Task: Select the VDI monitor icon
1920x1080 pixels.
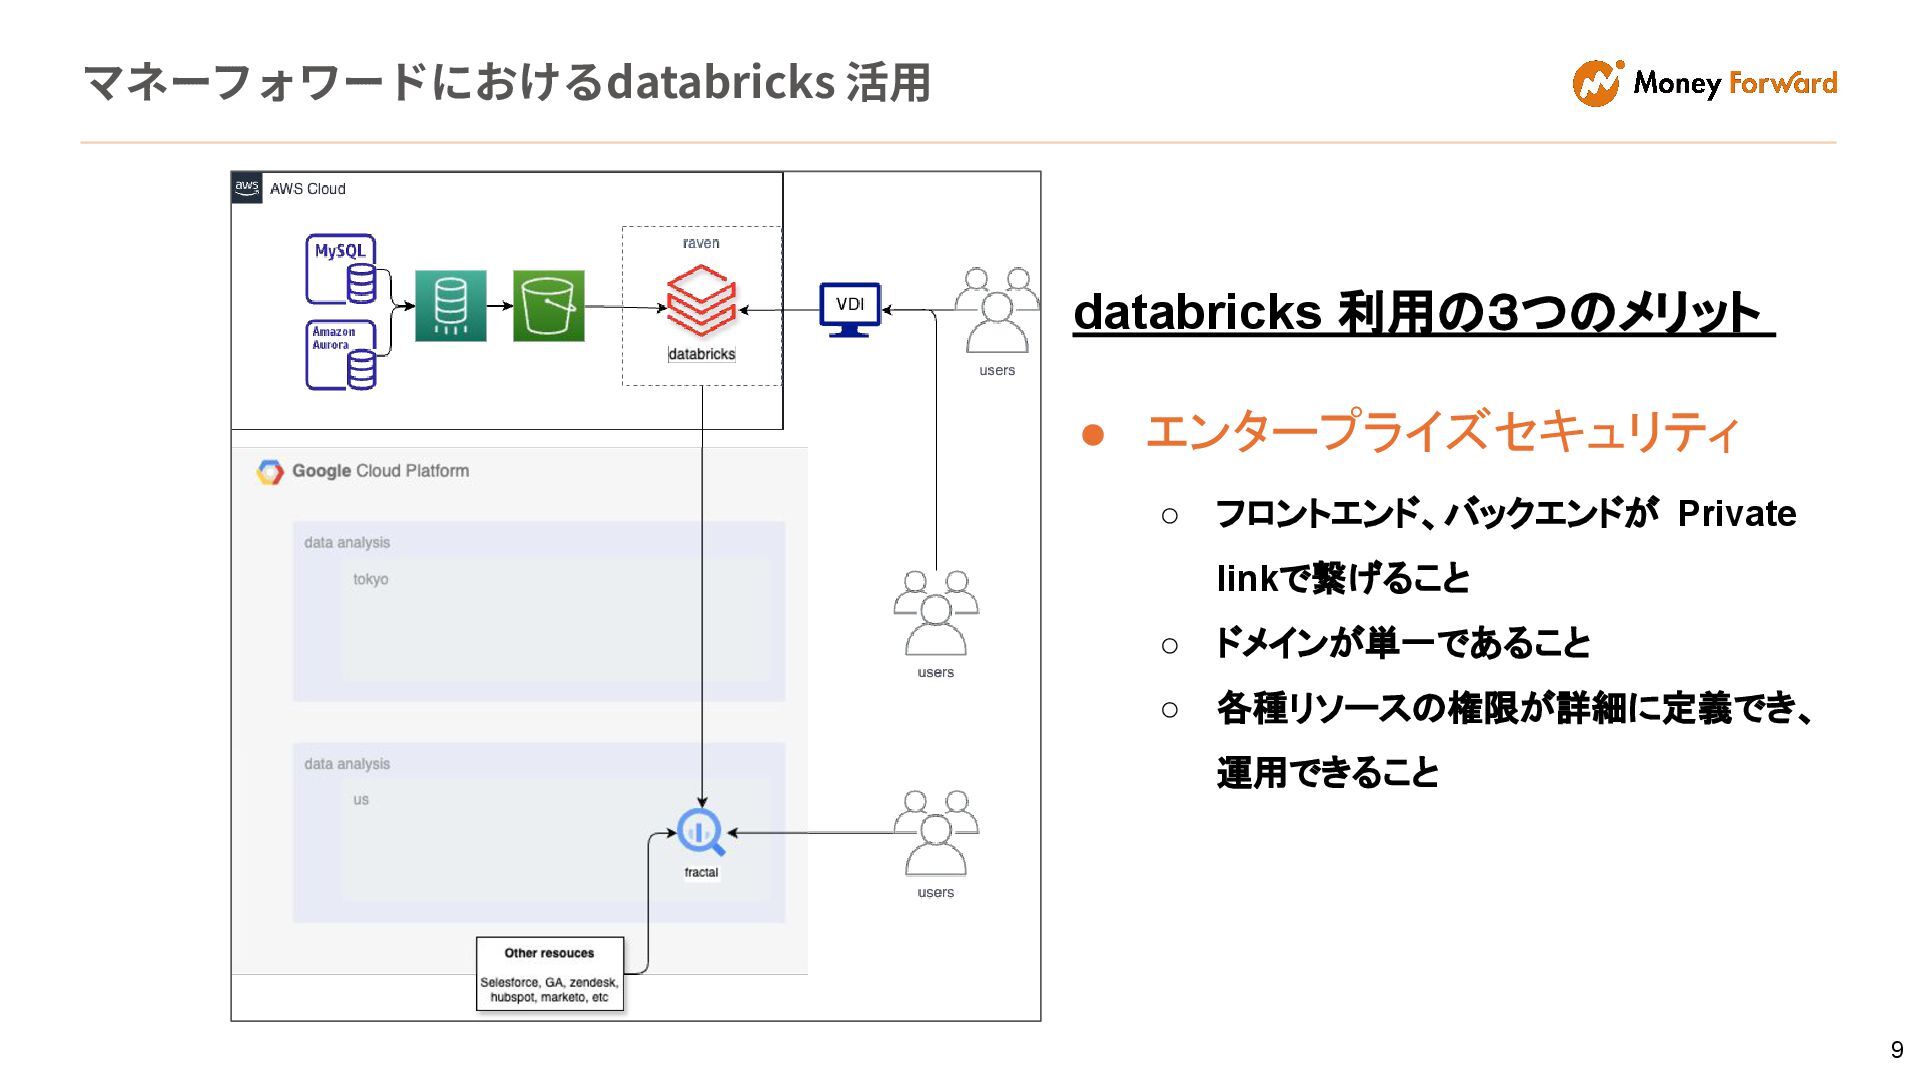Action: pos(850,308)
